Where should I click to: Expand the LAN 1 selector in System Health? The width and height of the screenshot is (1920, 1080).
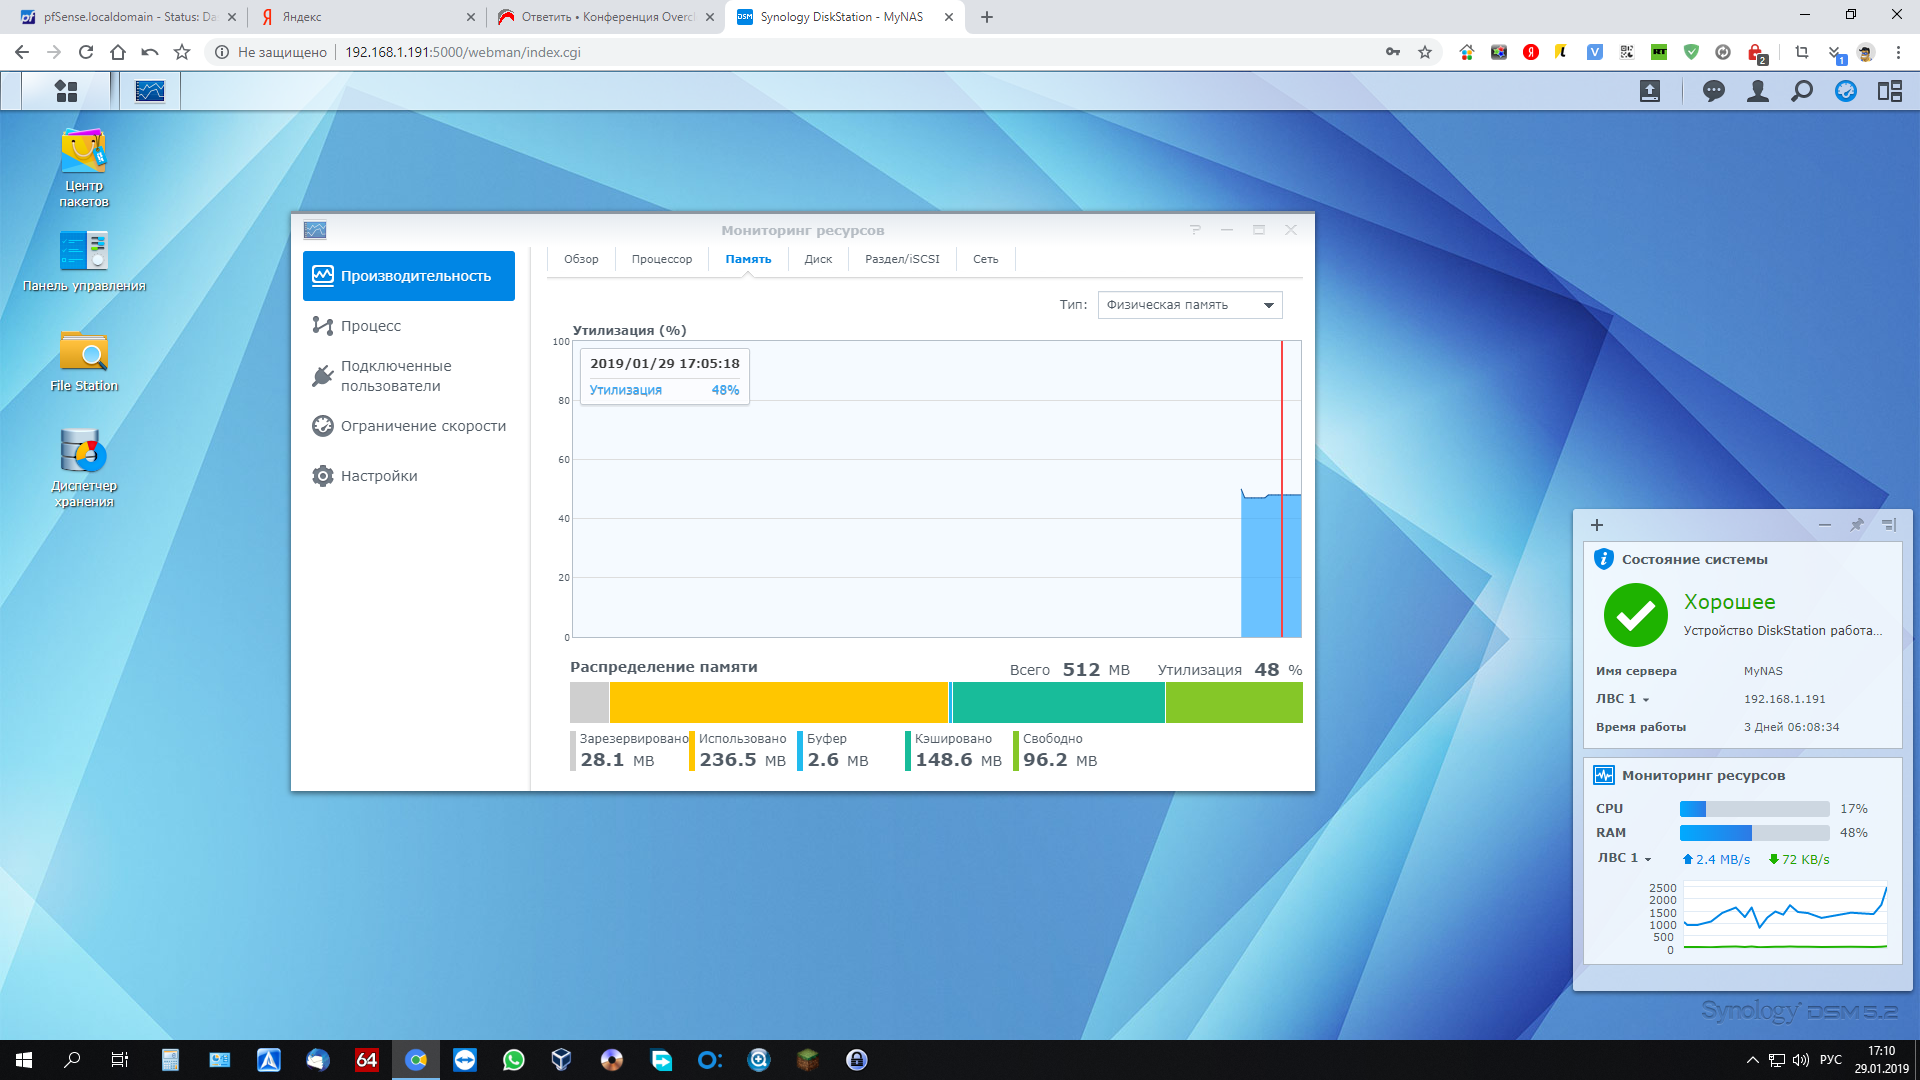1622,699
